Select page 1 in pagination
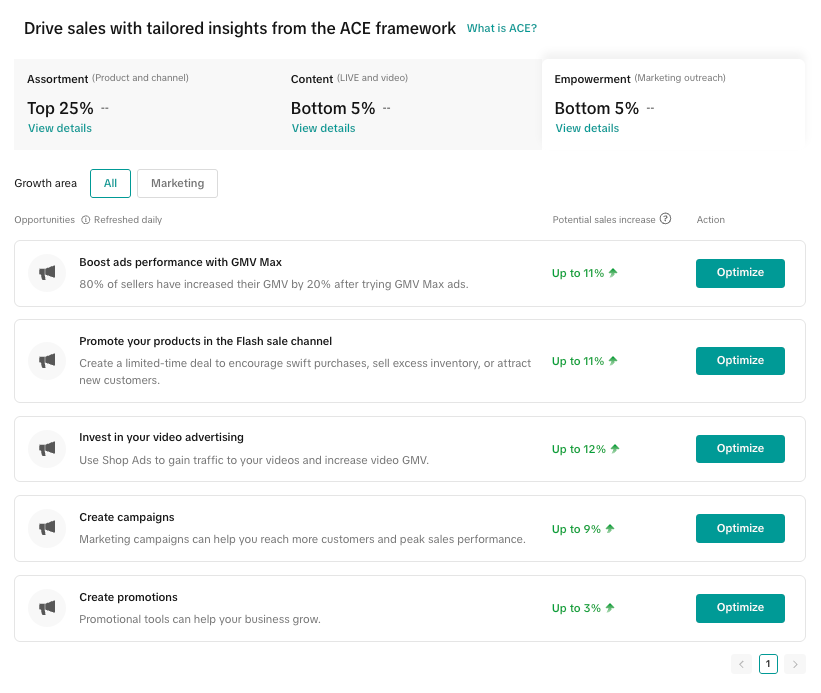The image size is (821, 693). 768,664
